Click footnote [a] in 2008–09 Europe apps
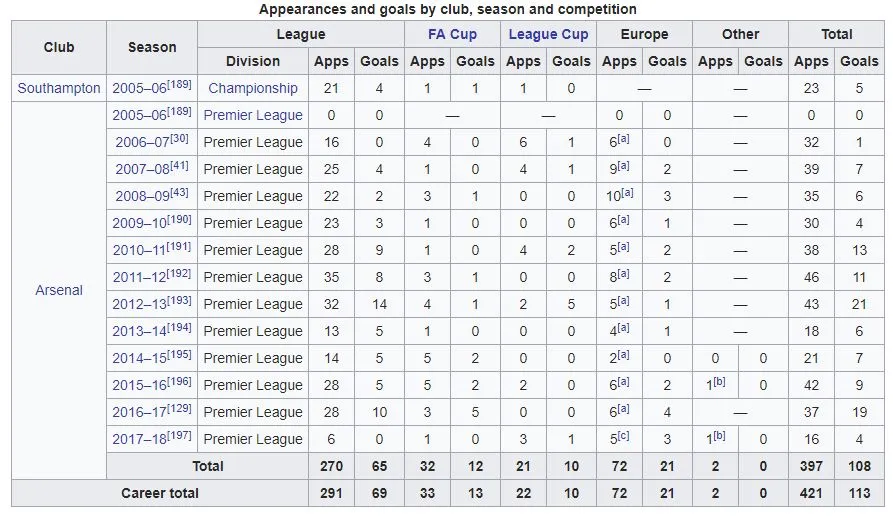 pyautogui.click(x=628, y=193)
